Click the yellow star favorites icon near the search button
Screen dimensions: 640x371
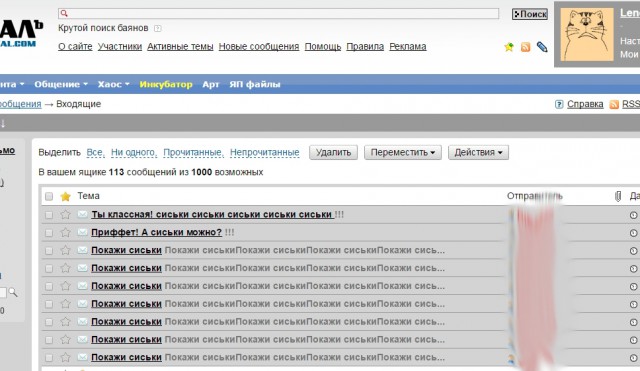click(509, 47)
